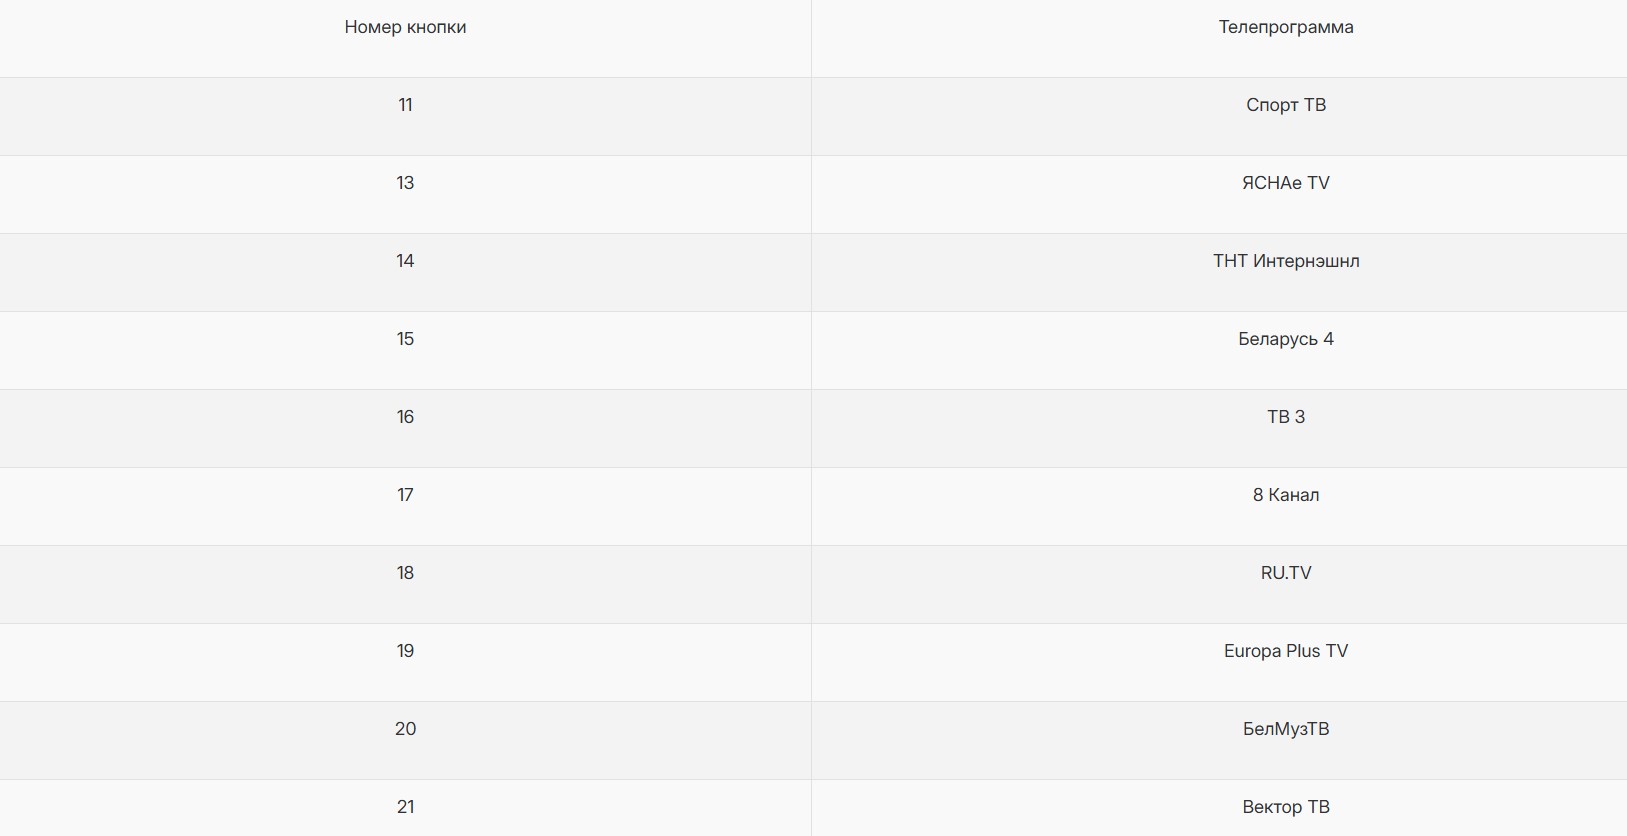Select button number 20 cell

[405, 730]
